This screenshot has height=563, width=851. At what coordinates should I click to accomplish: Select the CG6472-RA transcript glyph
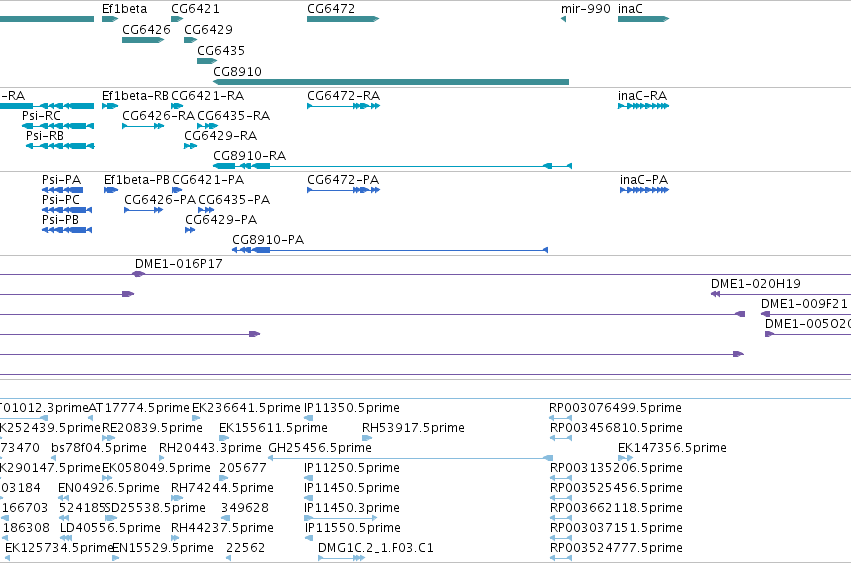pyautogui.click(x=344, y=106)
